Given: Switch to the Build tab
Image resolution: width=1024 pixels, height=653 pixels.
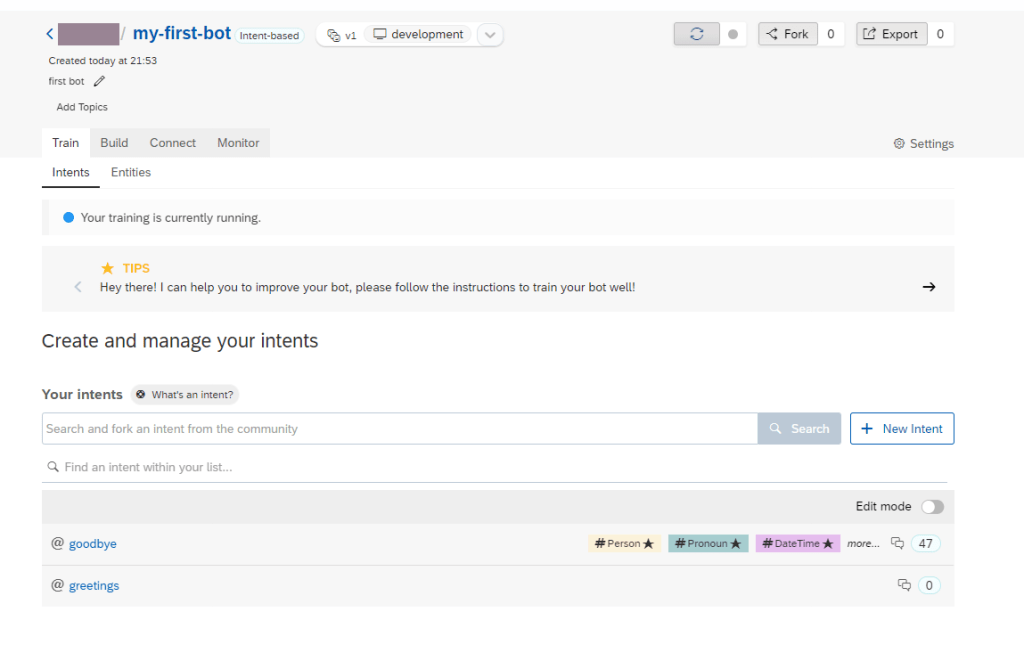Looking at the screenshot, I should [114, 143].
